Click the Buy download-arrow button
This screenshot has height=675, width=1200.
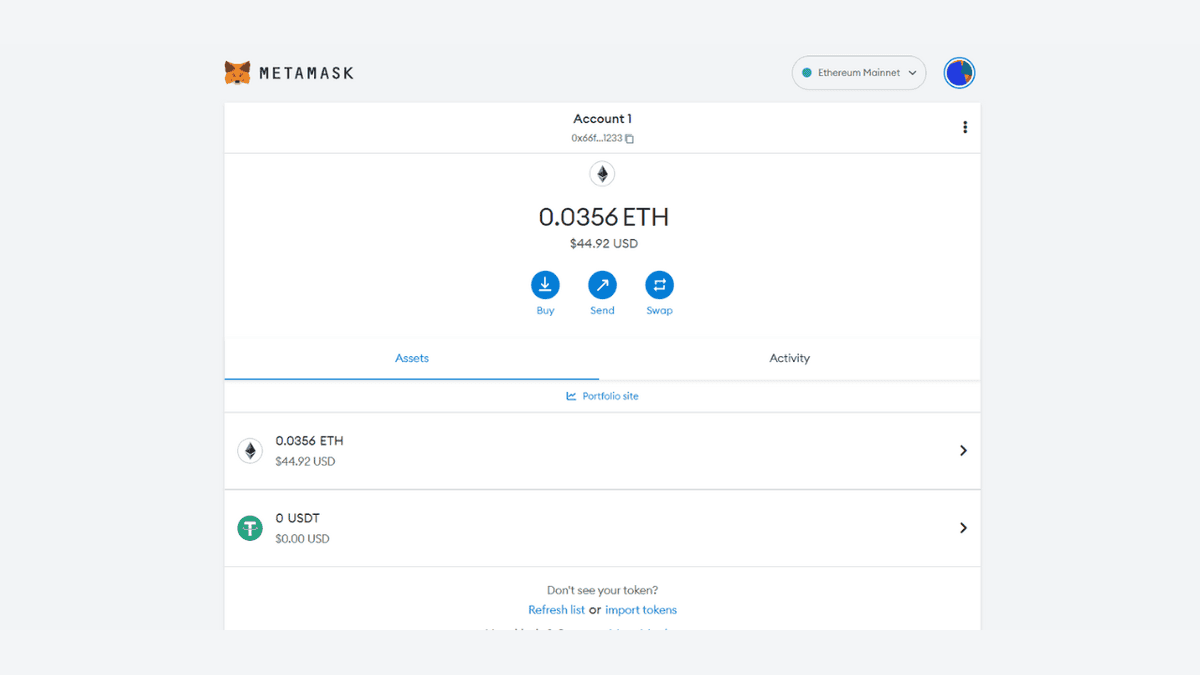click(x=545, y=285)
